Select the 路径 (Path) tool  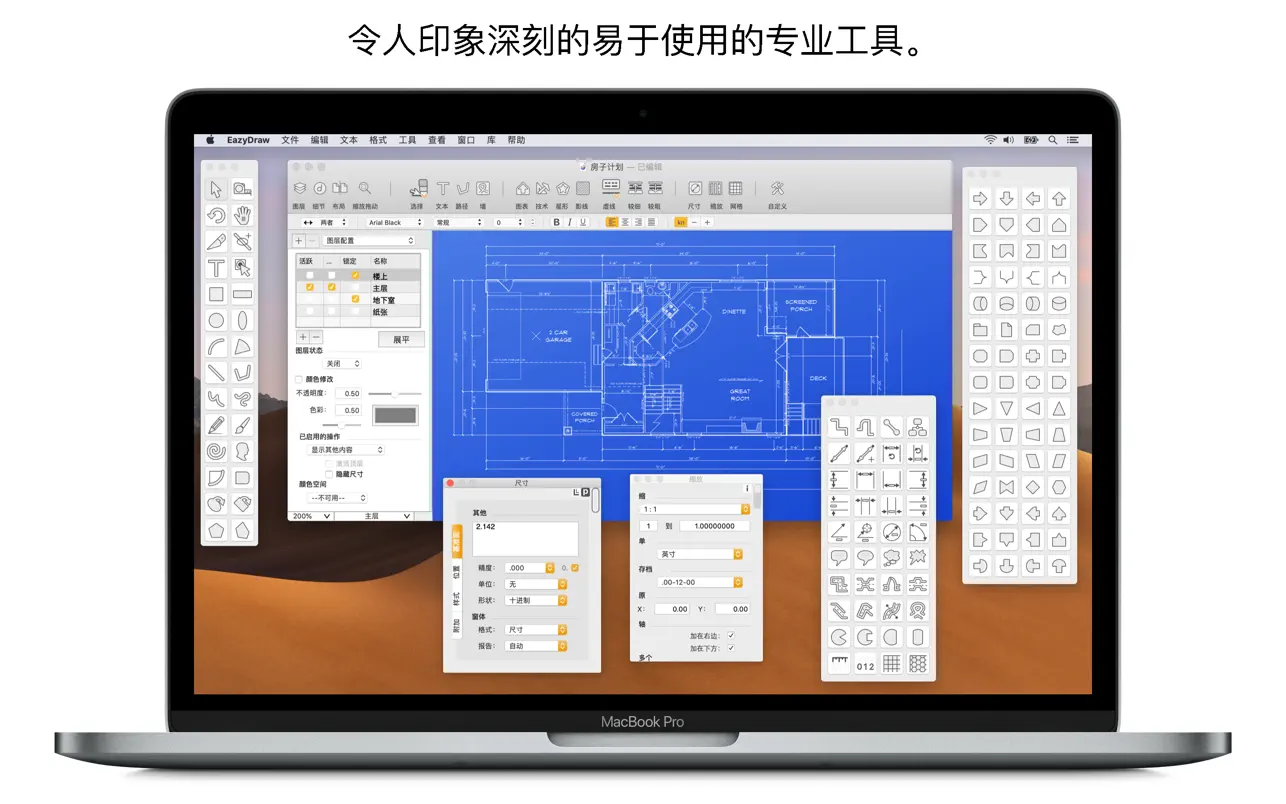(x=462, y=188)
